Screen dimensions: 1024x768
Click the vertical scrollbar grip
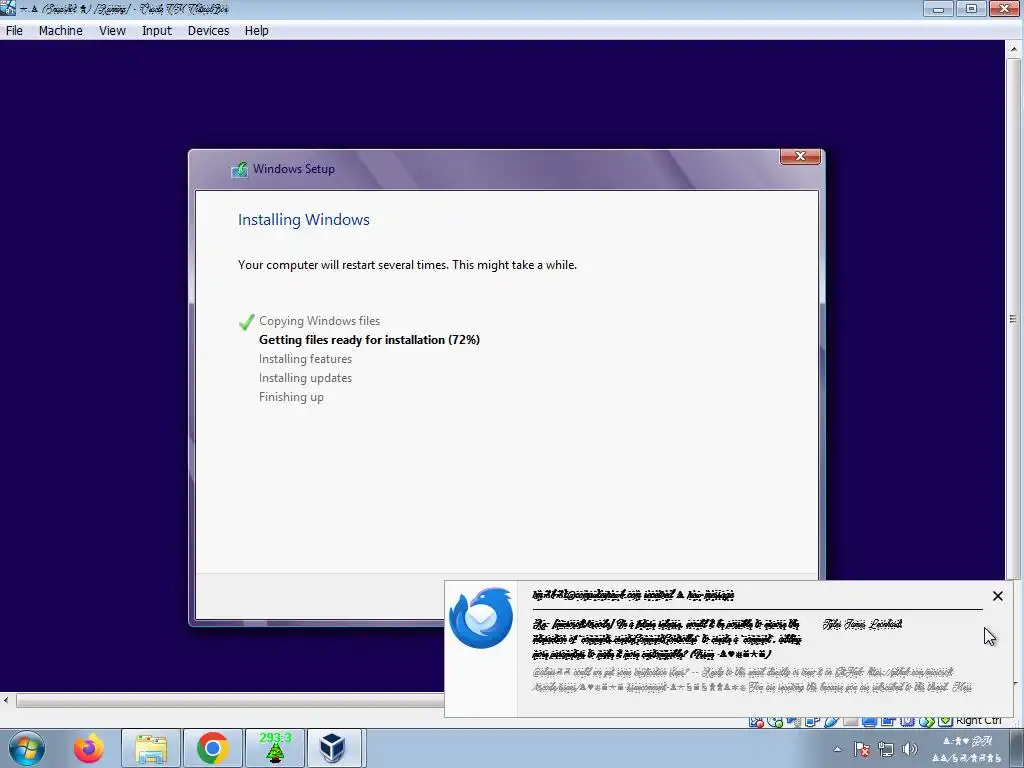tap(1013, 319)
